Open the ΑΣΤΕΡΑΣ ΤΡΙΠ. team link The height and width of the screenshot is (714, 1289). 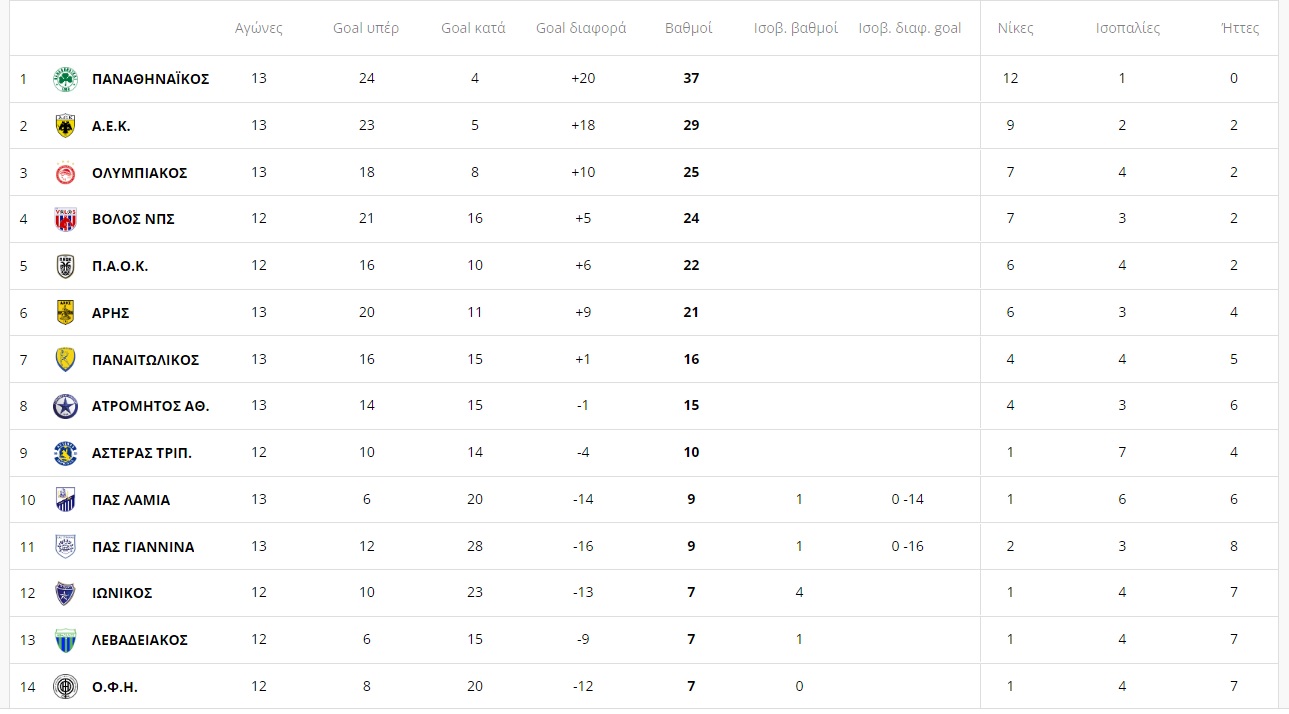coord(142,453)
